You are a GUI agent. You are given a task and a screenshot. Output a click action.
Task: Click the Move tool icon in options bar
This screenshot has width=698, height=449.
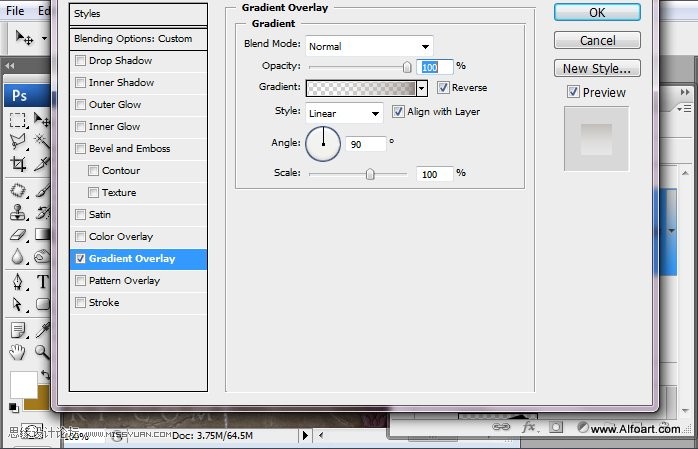tap(24, 38)
